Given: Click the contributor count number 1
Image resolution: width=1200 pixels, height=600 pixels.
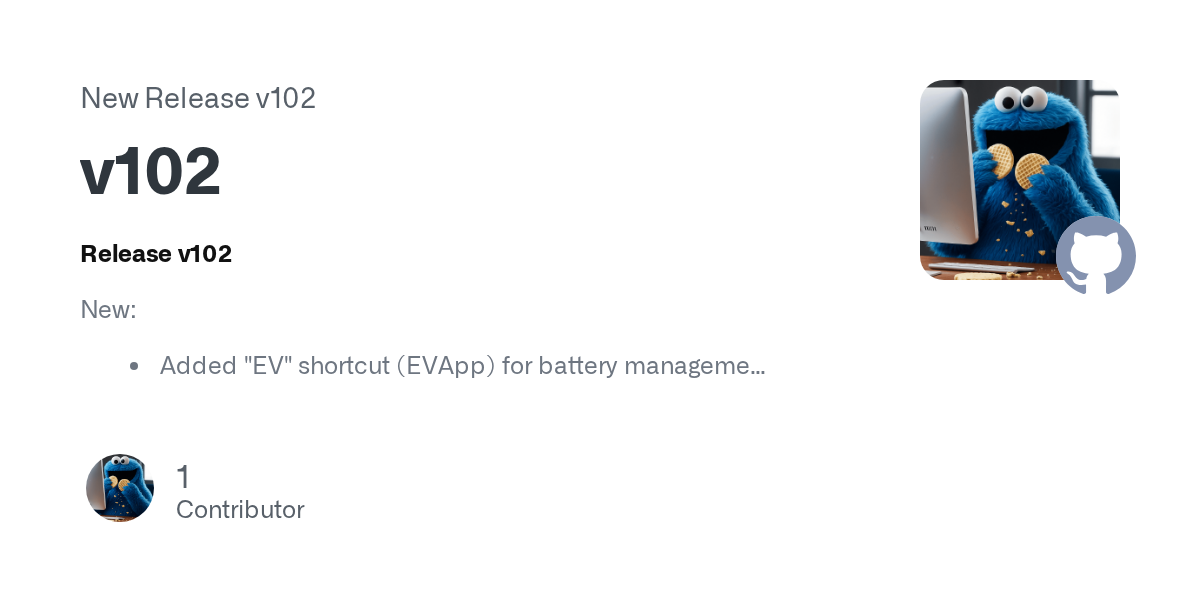Looking at the screenshot, I should click(x=183, y=477).
